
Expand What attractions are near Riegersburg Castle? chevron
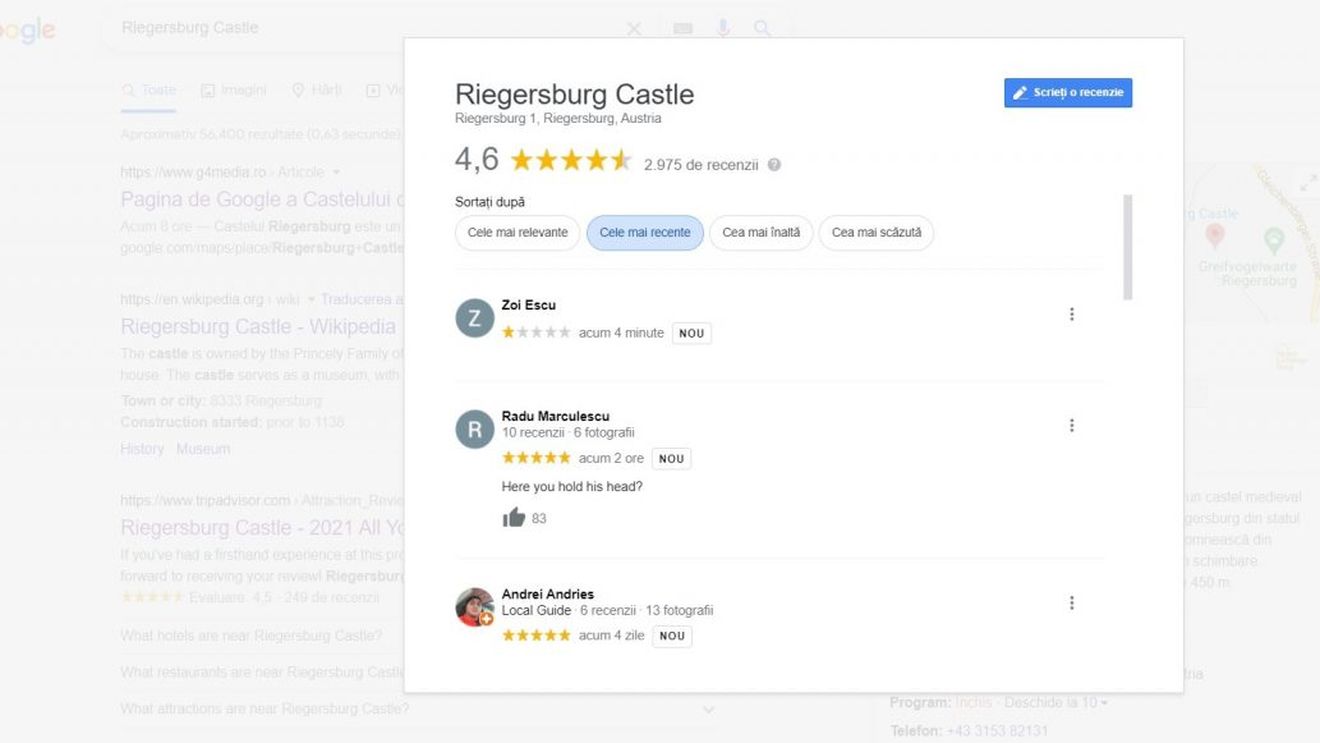point(708,709)
